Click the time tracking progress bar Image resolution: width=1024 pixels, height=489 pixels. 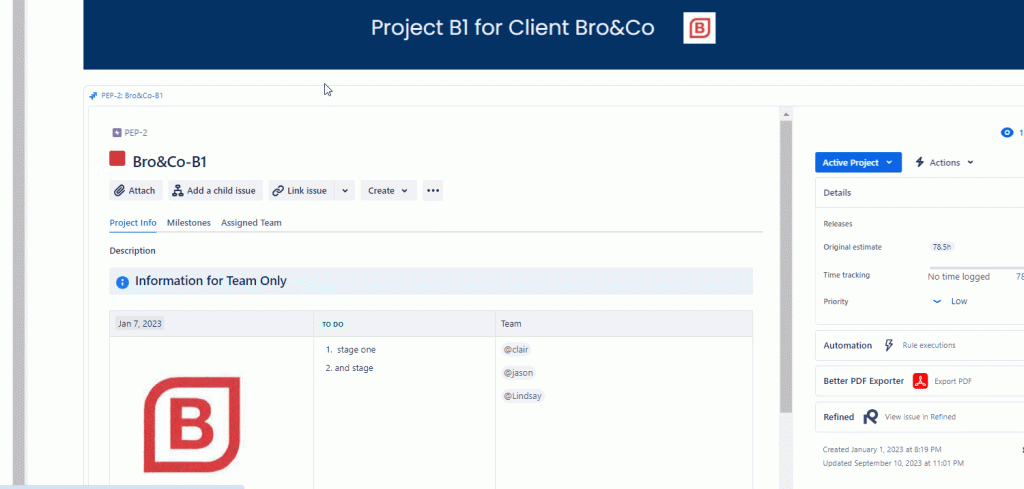(977, 268)
